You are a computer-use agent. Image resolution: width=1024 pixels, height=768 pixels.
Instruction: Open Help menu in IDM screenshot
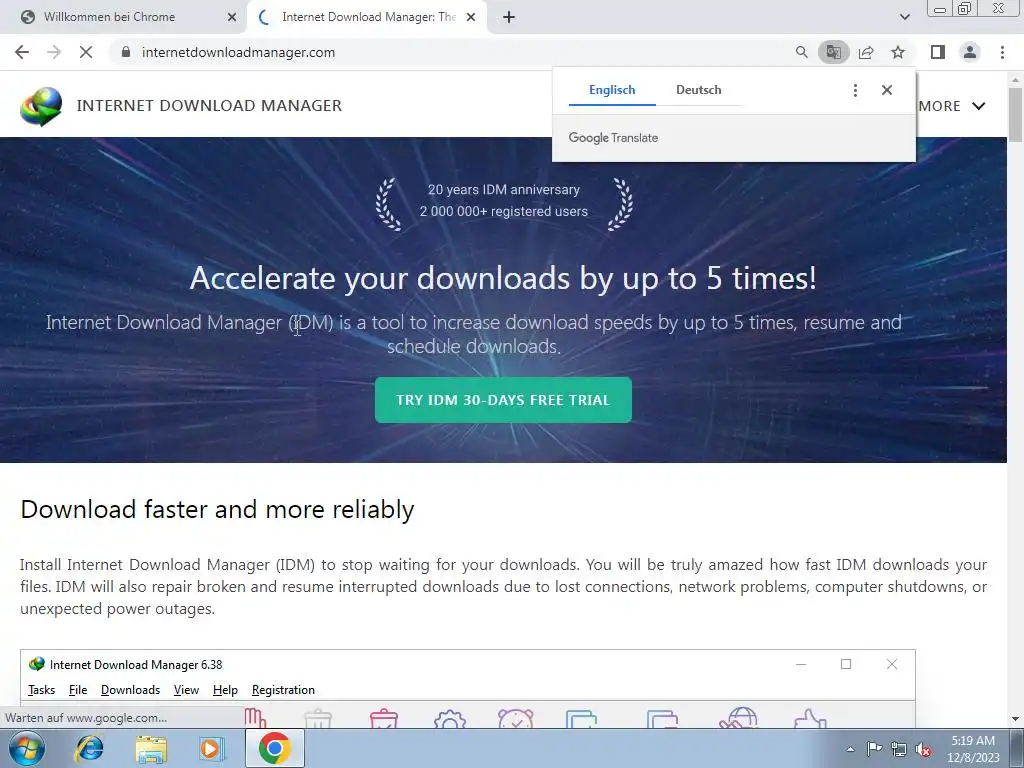pos(225,690)
